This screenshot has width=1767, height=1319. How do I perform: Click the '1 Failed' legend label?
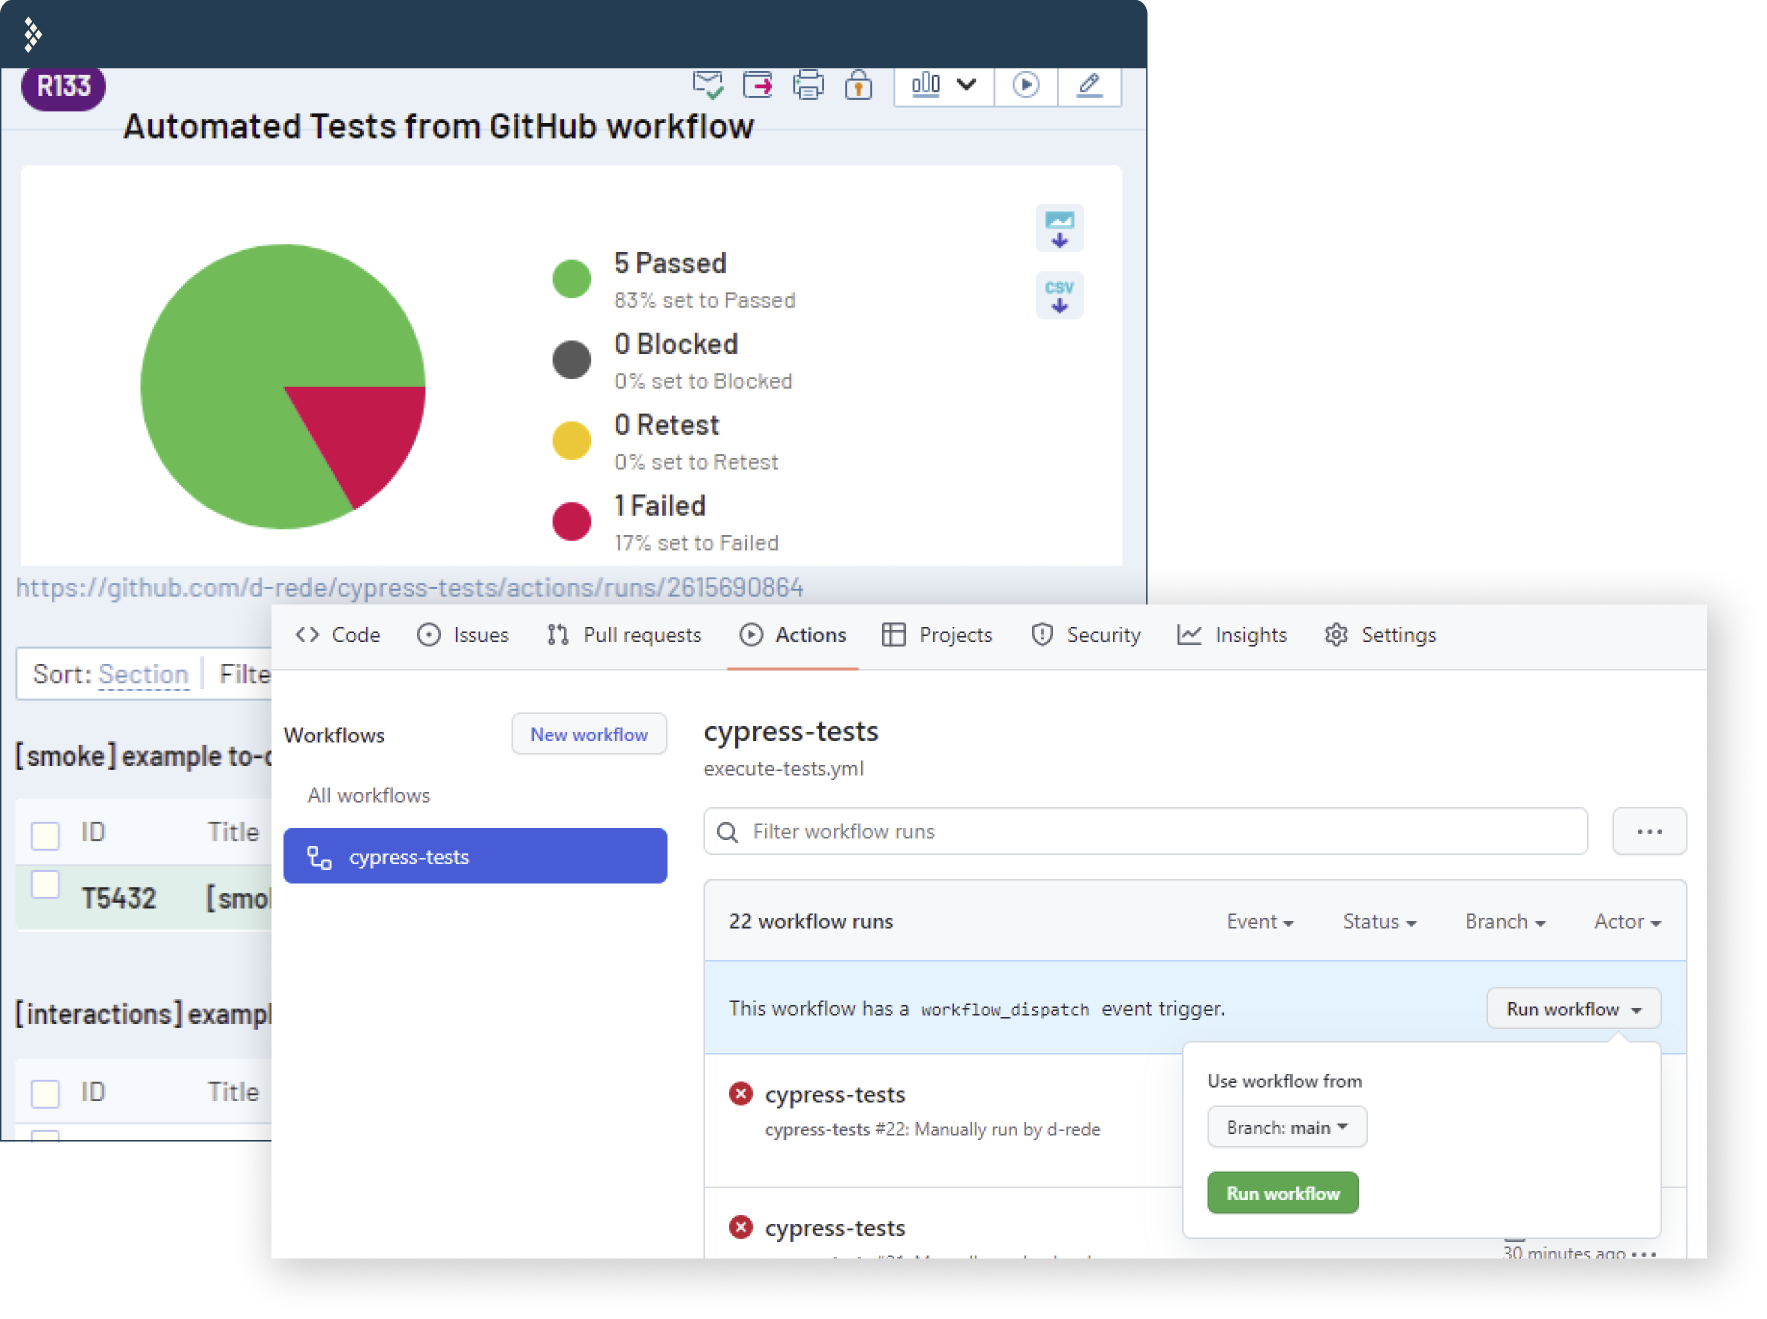tap(660, 506)
